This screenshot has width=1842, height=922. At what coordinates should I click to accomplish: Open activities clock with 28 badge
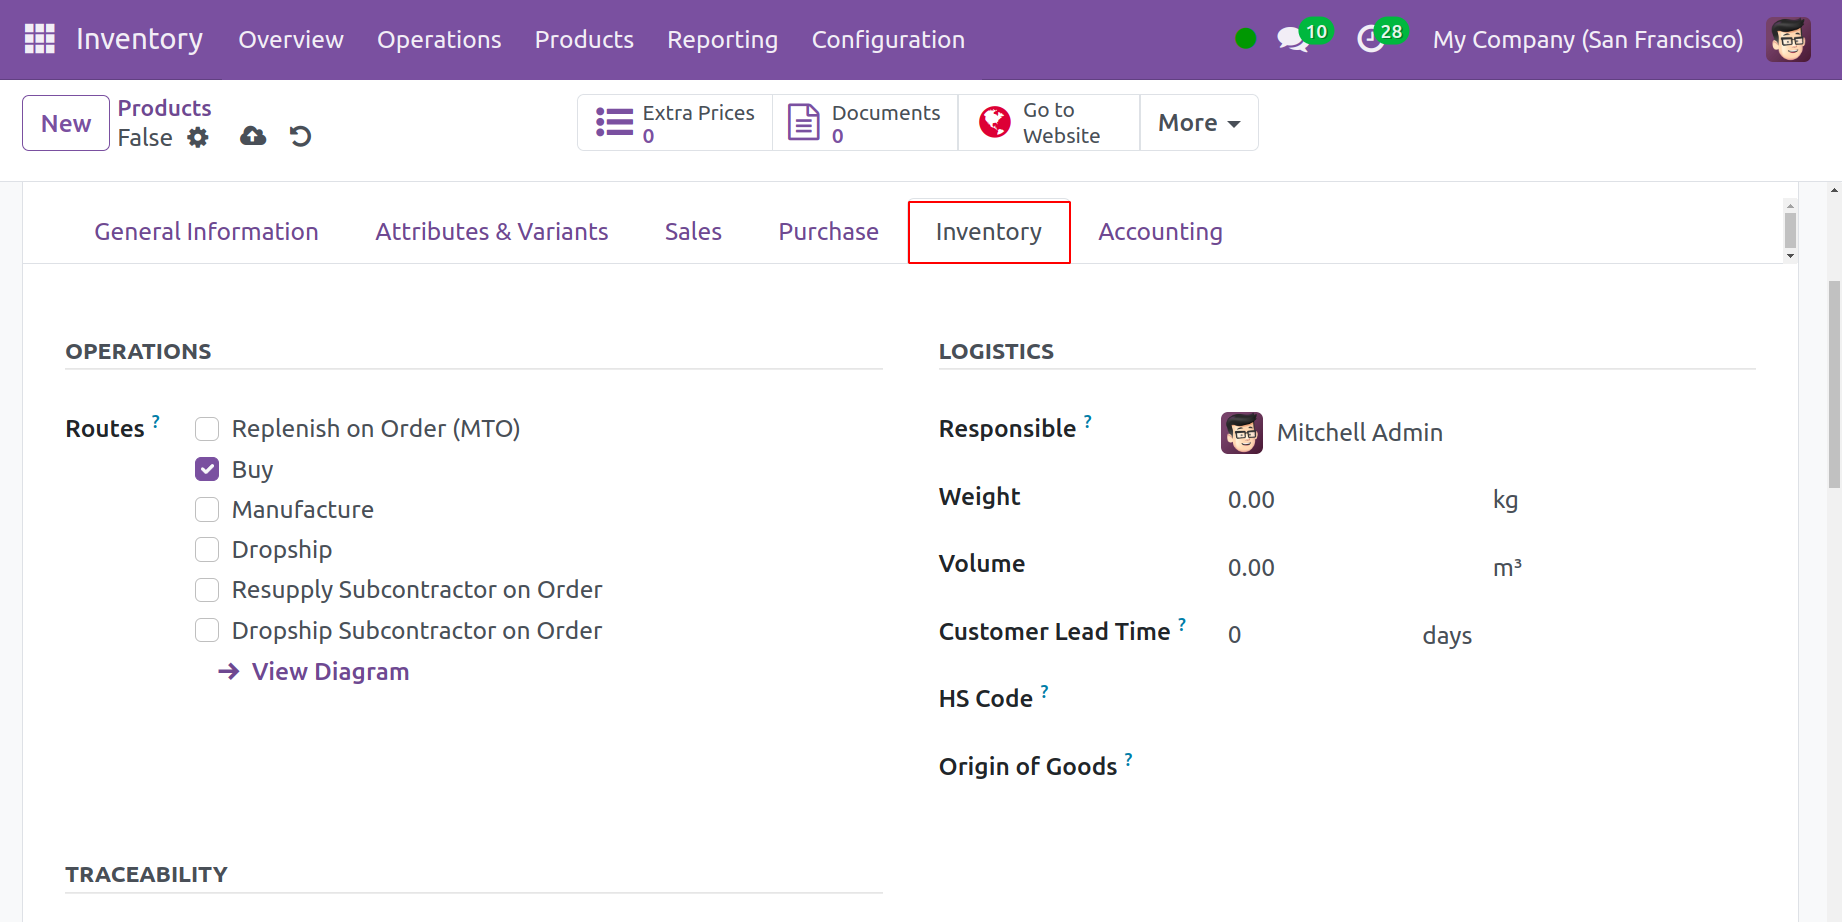[1370, 39]
